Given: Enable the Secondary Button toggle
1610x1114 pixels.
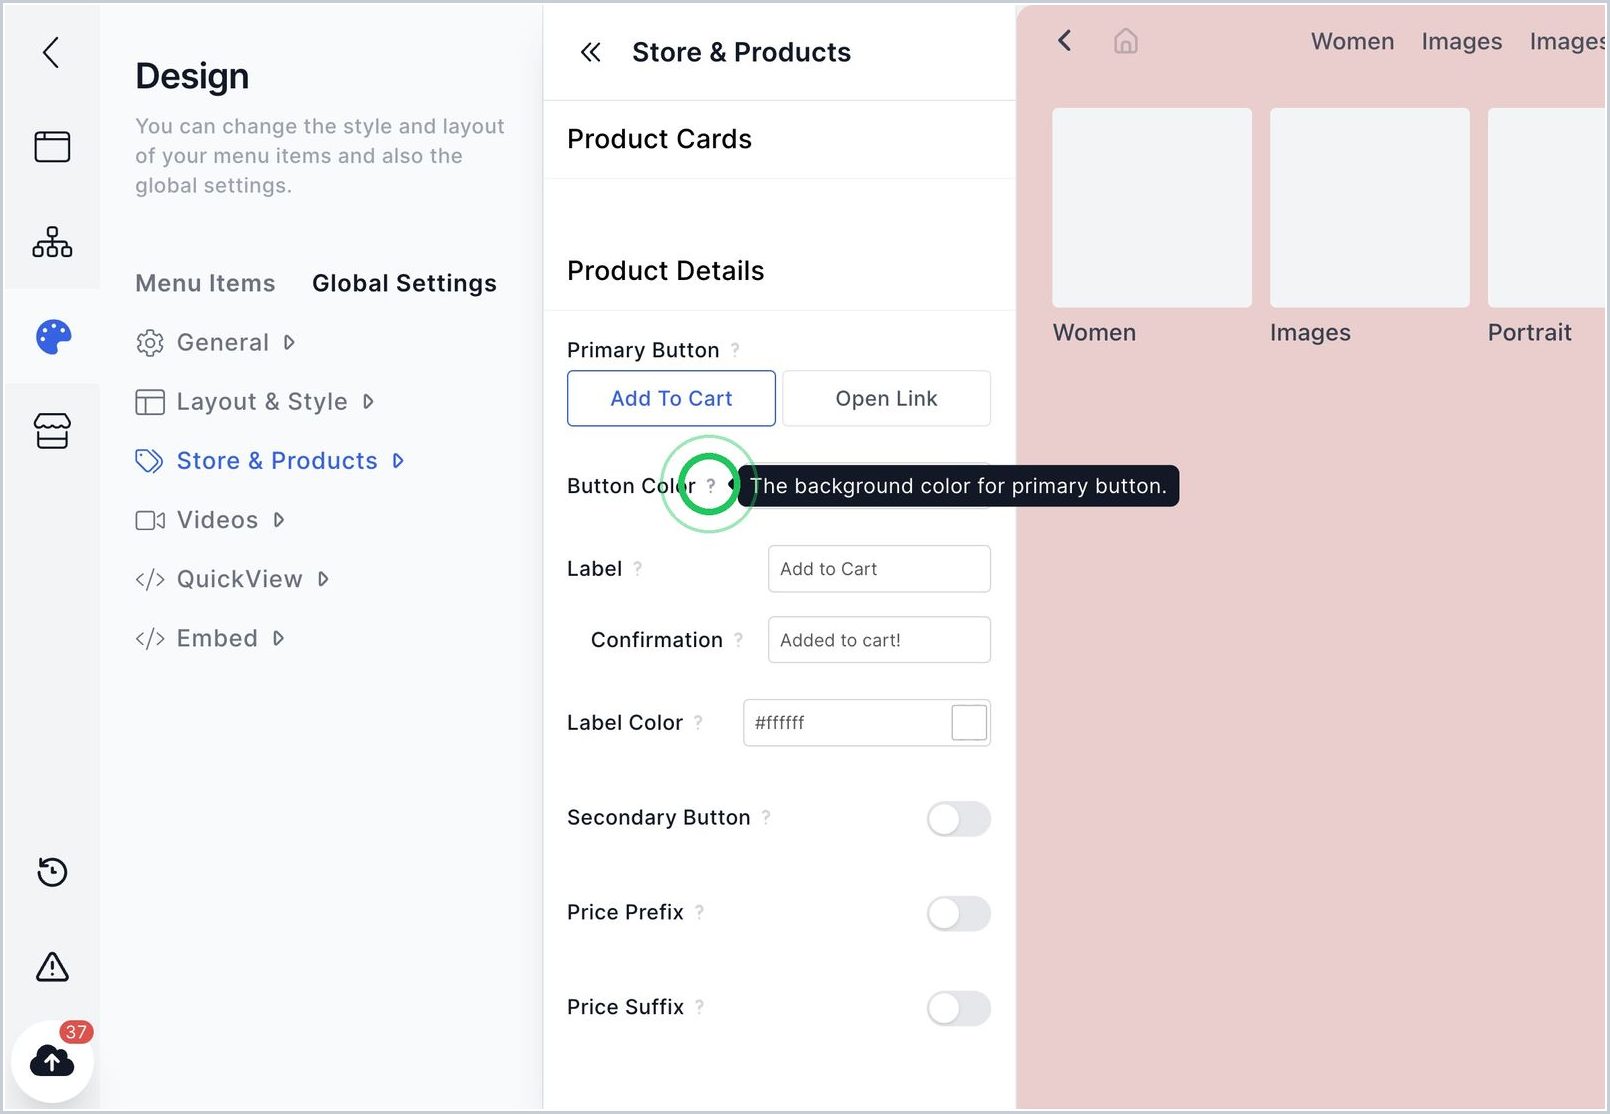Looking at the screenshot, I should (x=958, y=819).
